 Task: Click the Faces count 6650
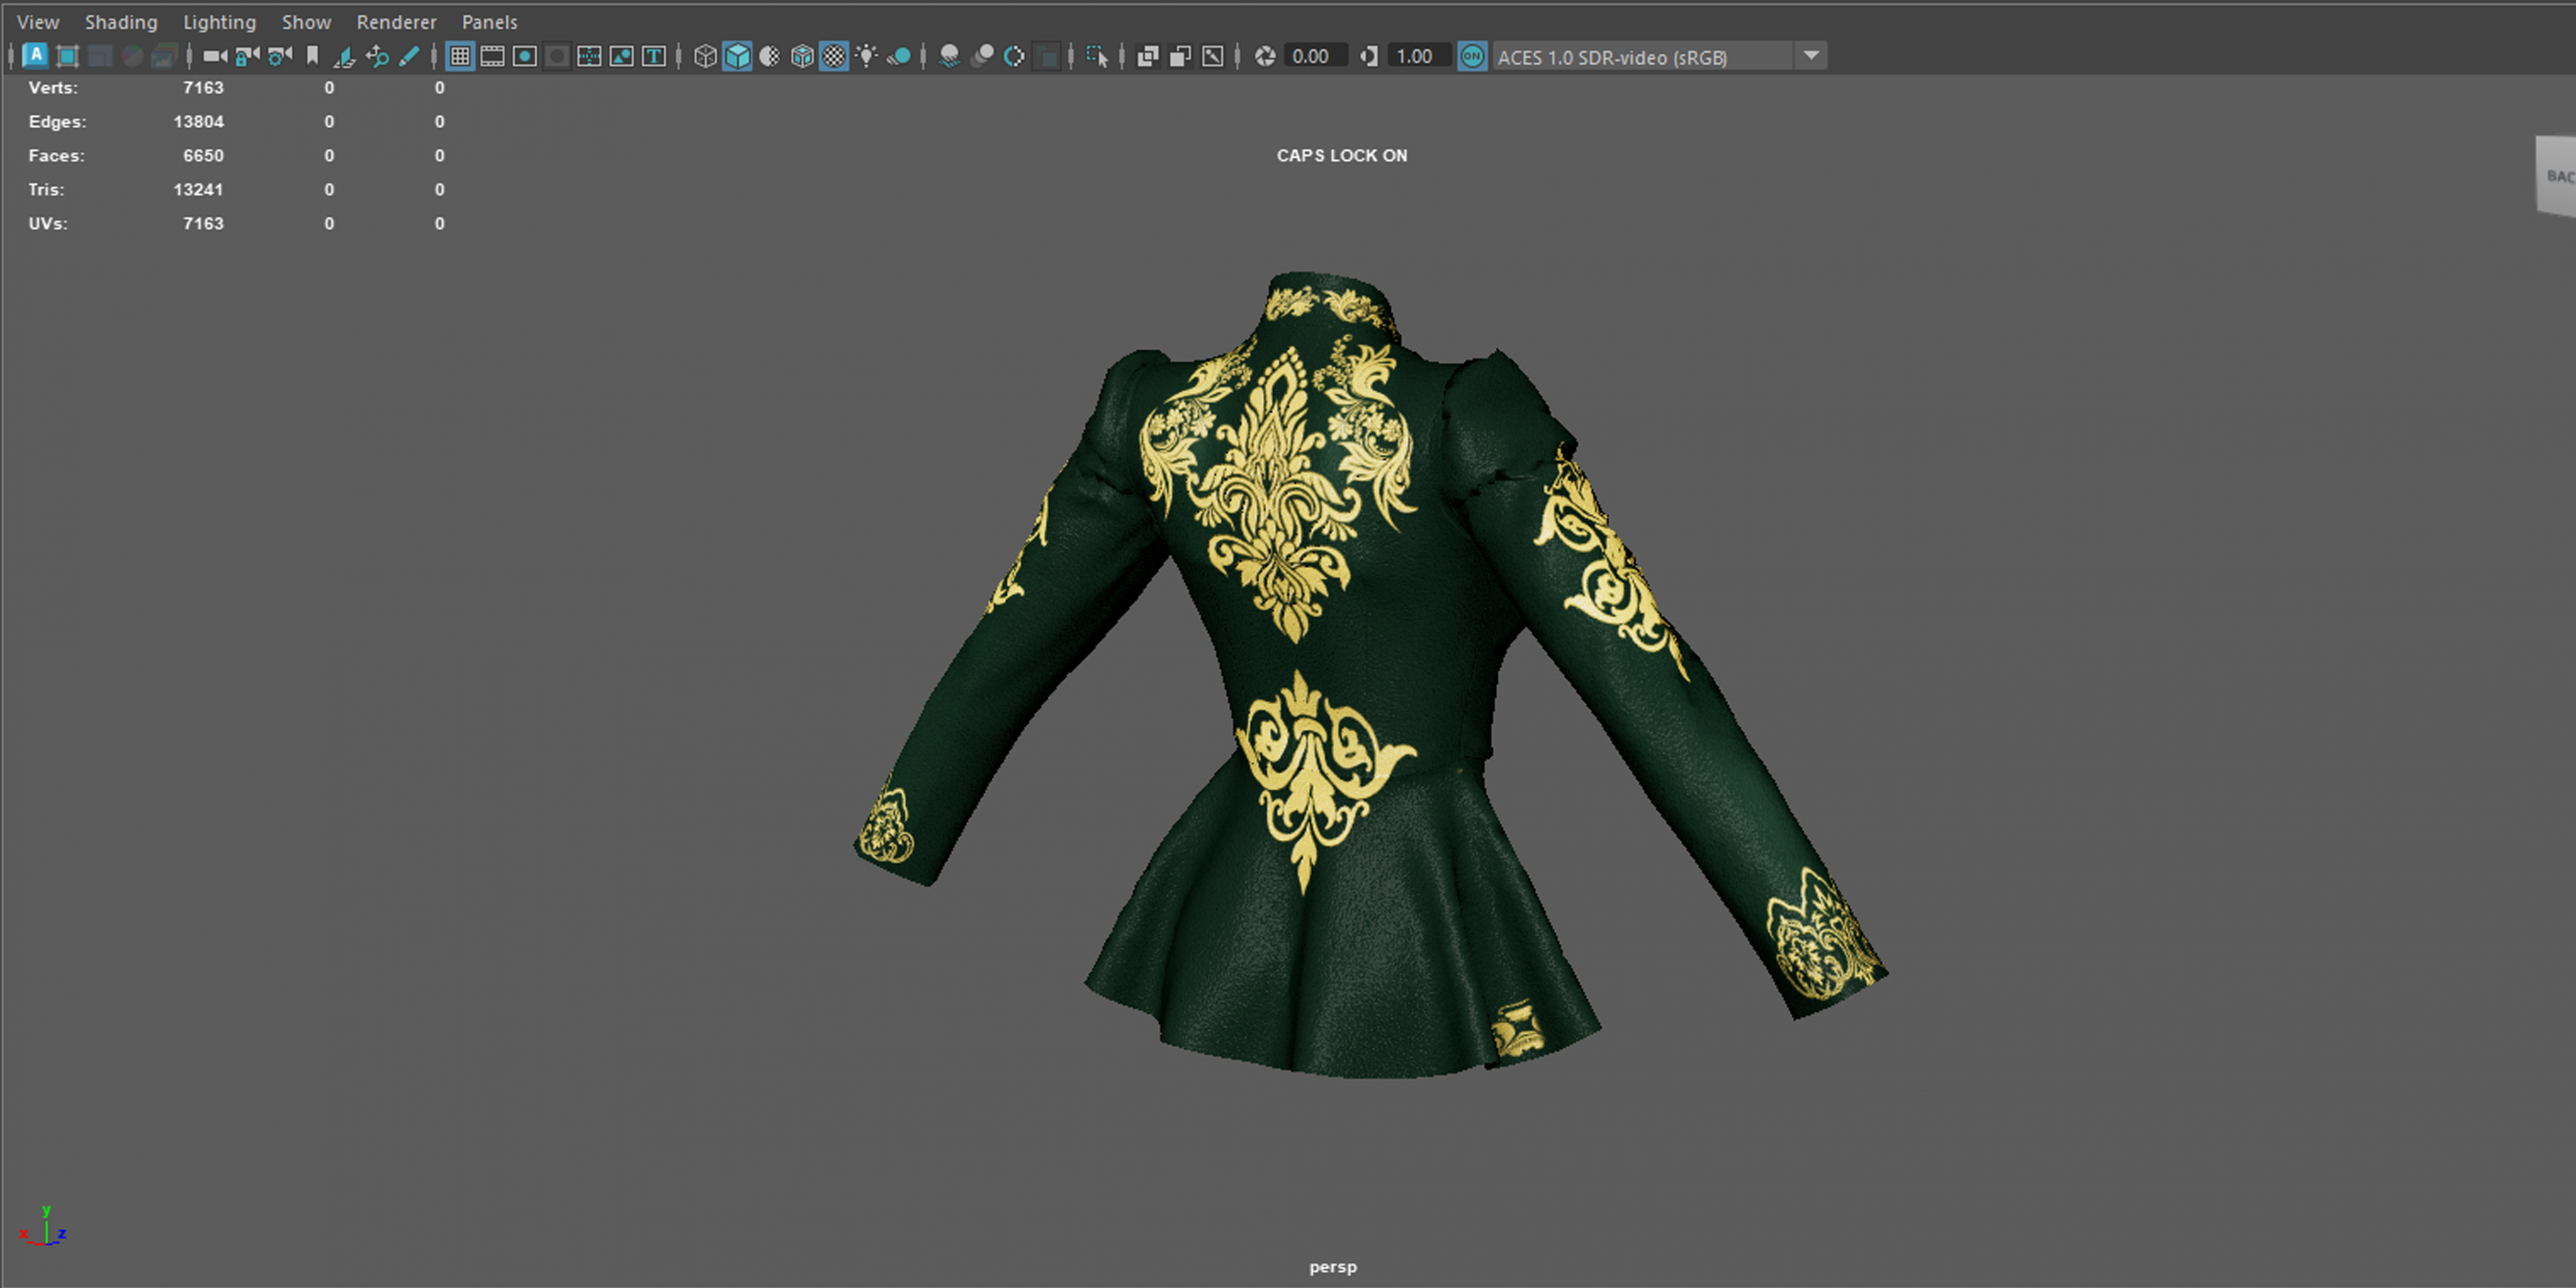[203, 156]
